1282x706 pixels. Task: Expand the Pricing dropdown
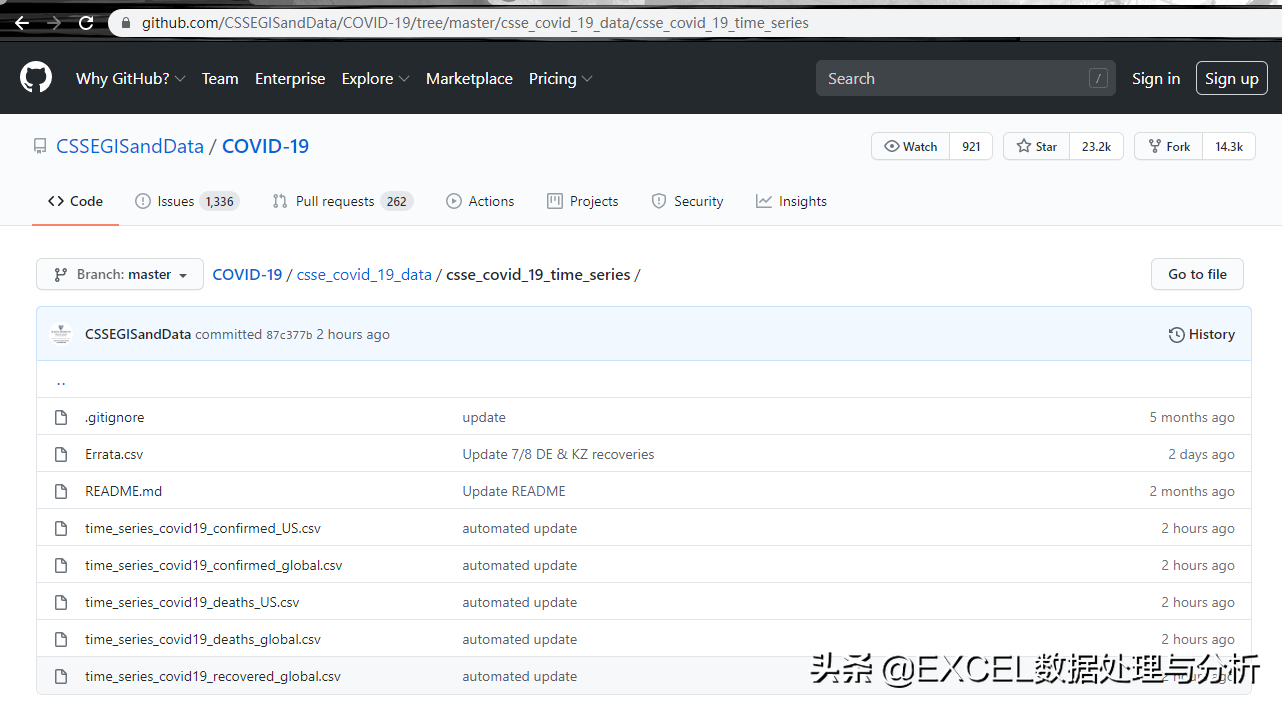[x=561, y=79]
